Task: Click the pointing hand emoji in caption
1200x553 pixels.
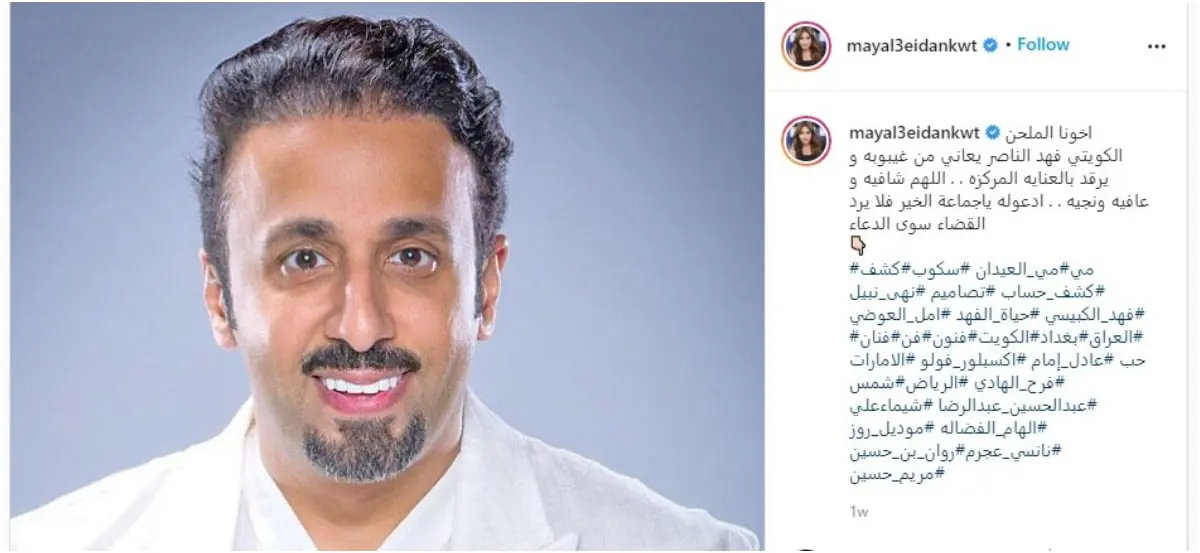Action: coord(857,246)
